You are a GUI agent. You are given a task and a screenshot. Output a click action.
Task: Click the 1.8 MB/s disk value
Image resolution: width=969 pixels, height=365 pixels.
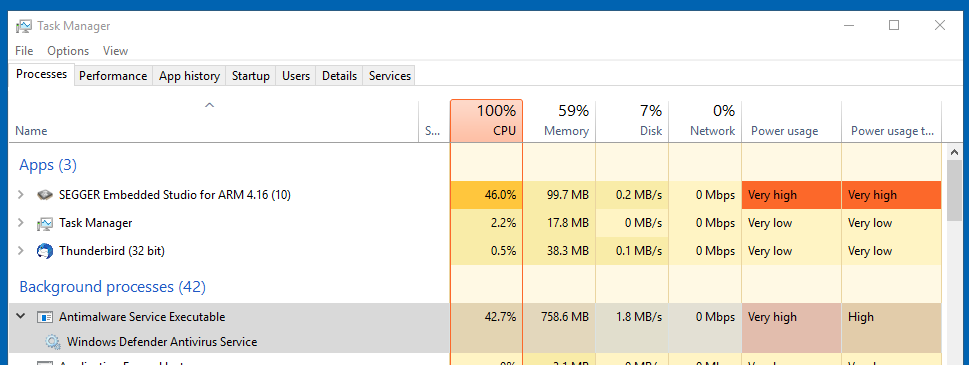pyautogui.click(x=639, y=317)
